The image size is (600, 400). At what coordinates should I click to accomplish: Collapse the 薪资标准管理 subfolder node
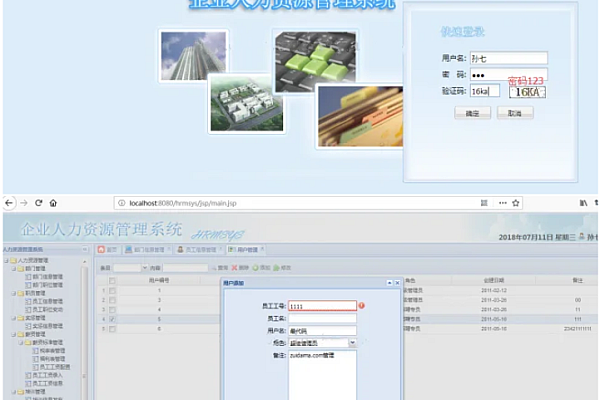[x=21, y=343]
